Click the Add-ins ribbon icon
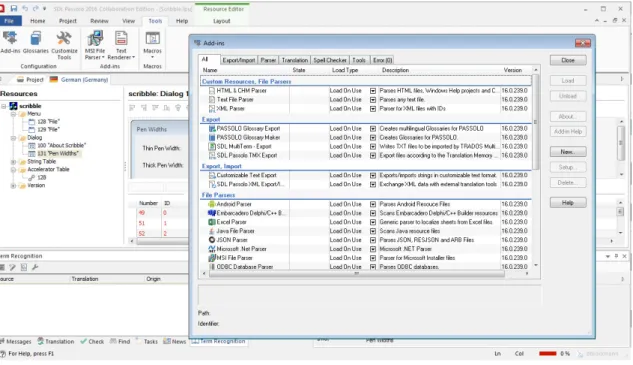Viewport: 633px width, 365px height. click(10, 38)
